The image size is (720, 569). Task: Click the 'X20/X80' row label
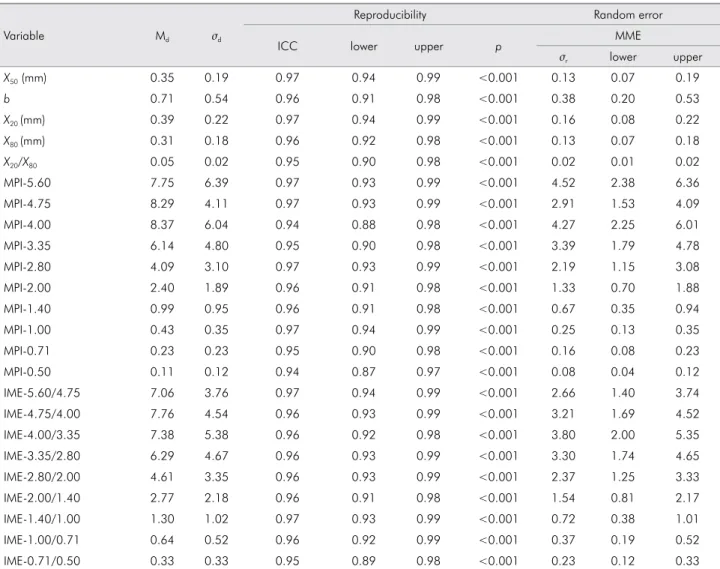coord(20,162)
